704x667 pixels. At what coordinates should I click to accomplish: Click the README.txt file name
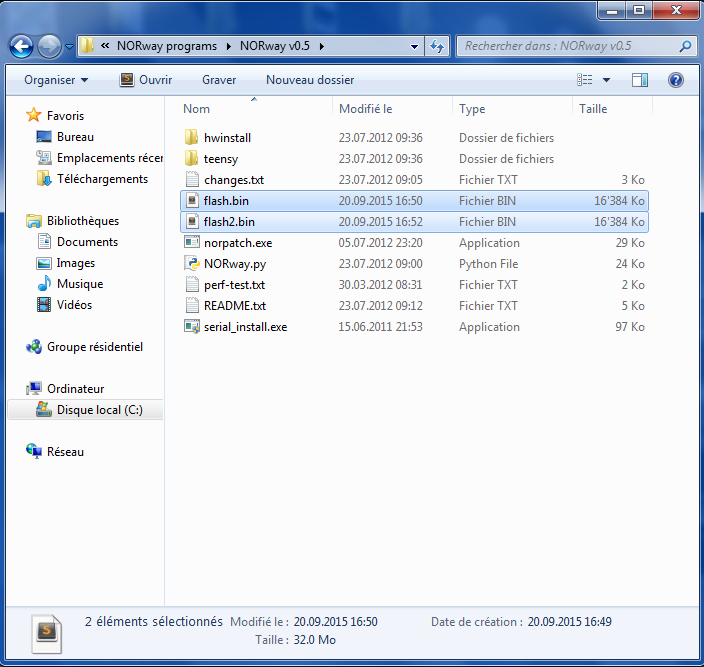(x=235, y=306)
